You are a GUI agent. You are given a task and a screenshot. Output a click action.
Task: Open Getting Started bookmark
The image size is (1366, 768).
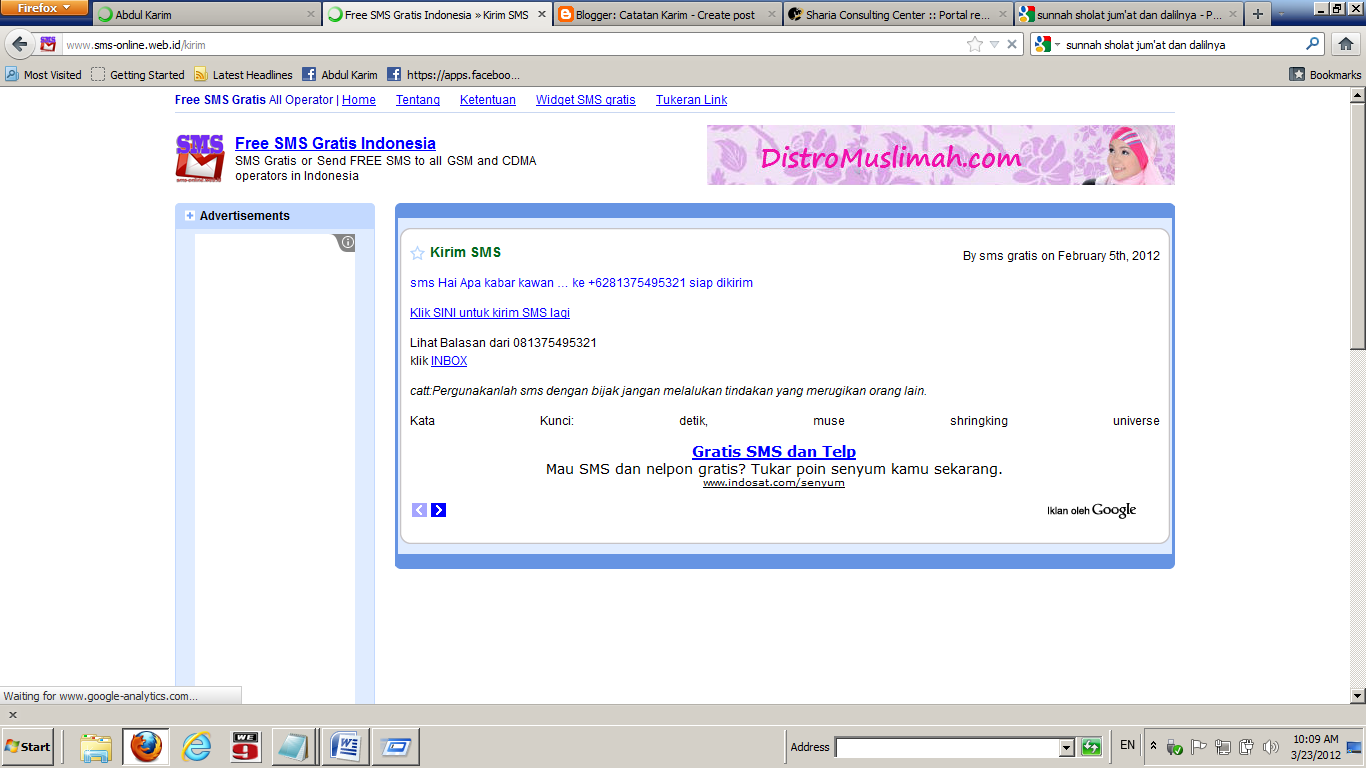(138, 75)
